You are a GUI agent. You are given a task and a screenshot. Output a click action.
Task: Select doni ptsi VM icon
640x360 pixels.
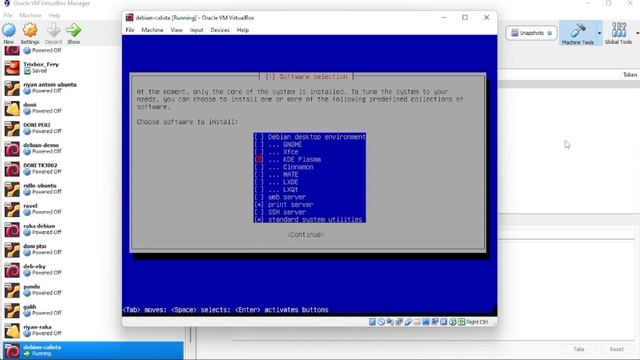click(x=12, y=249)
